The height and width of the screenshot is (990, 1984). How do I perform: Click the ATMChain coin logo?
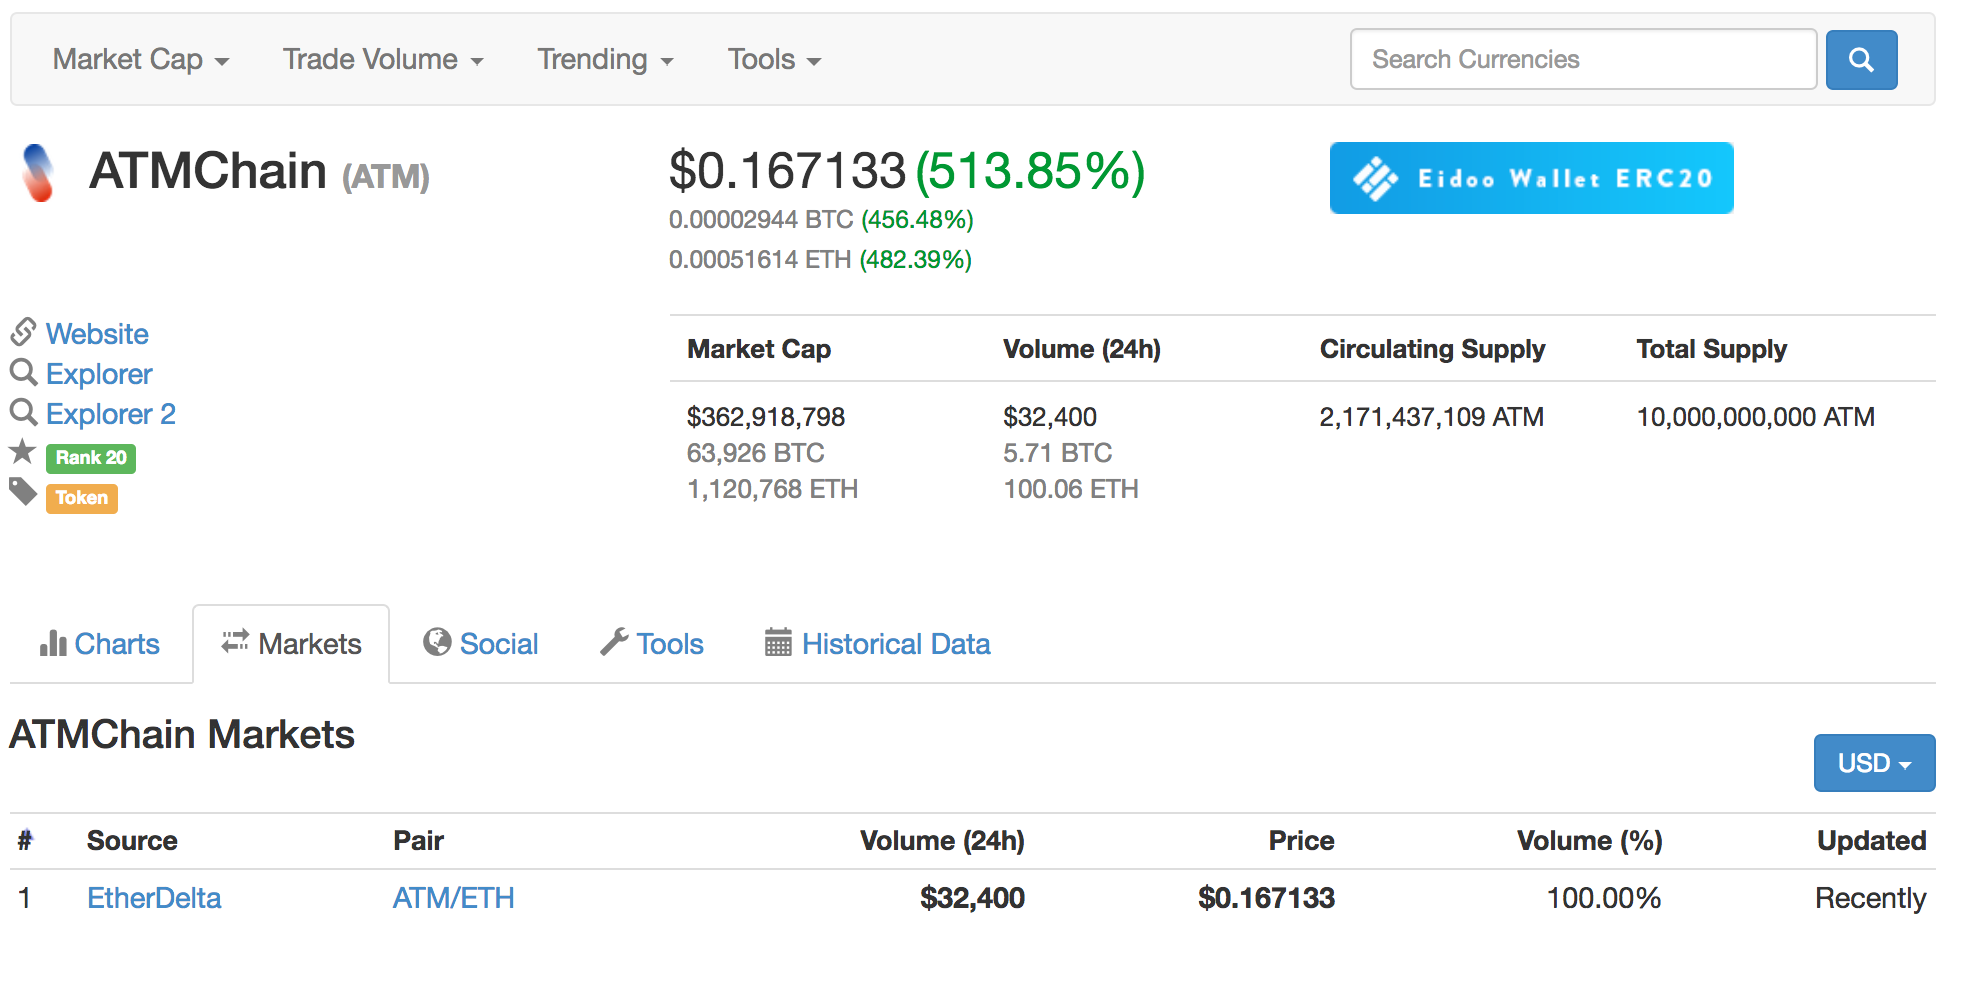38,172
